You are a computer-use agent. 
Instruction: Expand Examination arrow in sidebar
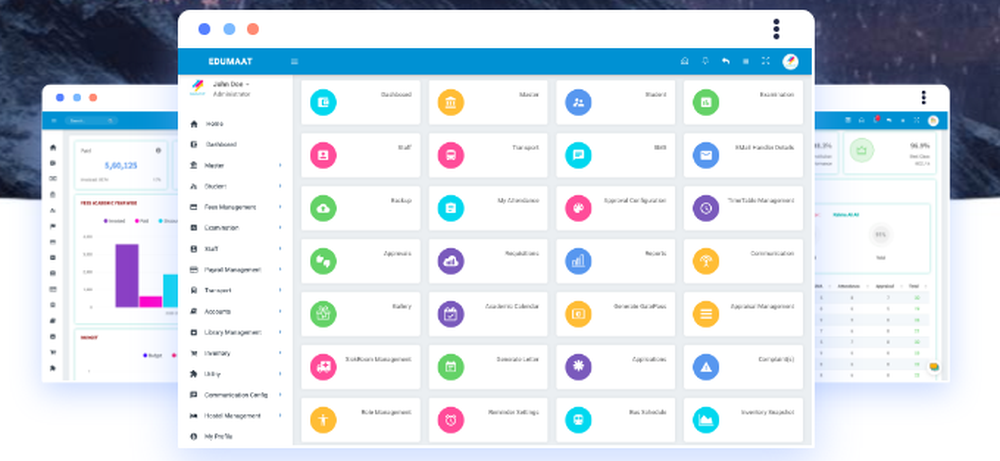click(280, 228)
